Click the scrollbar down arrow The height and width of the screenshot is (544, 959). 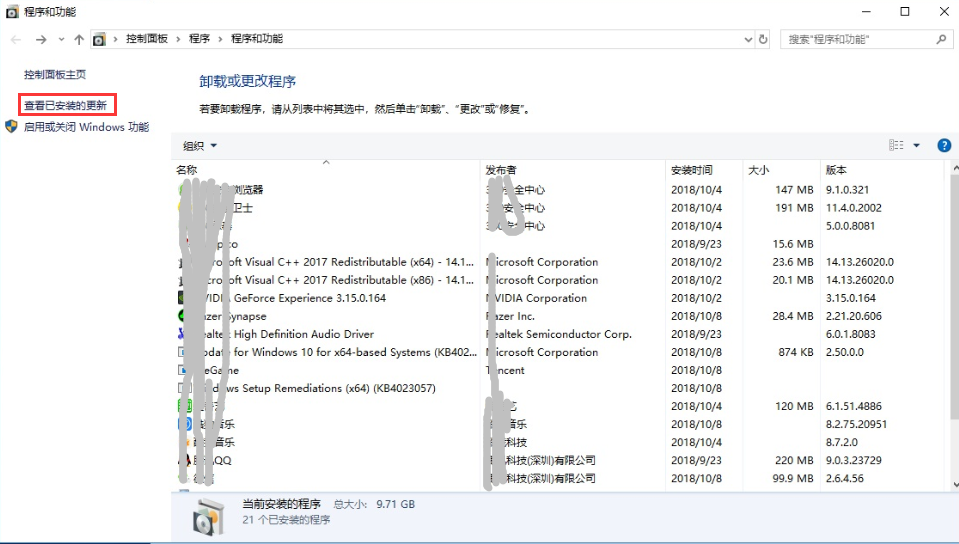(x=955, y=485)
